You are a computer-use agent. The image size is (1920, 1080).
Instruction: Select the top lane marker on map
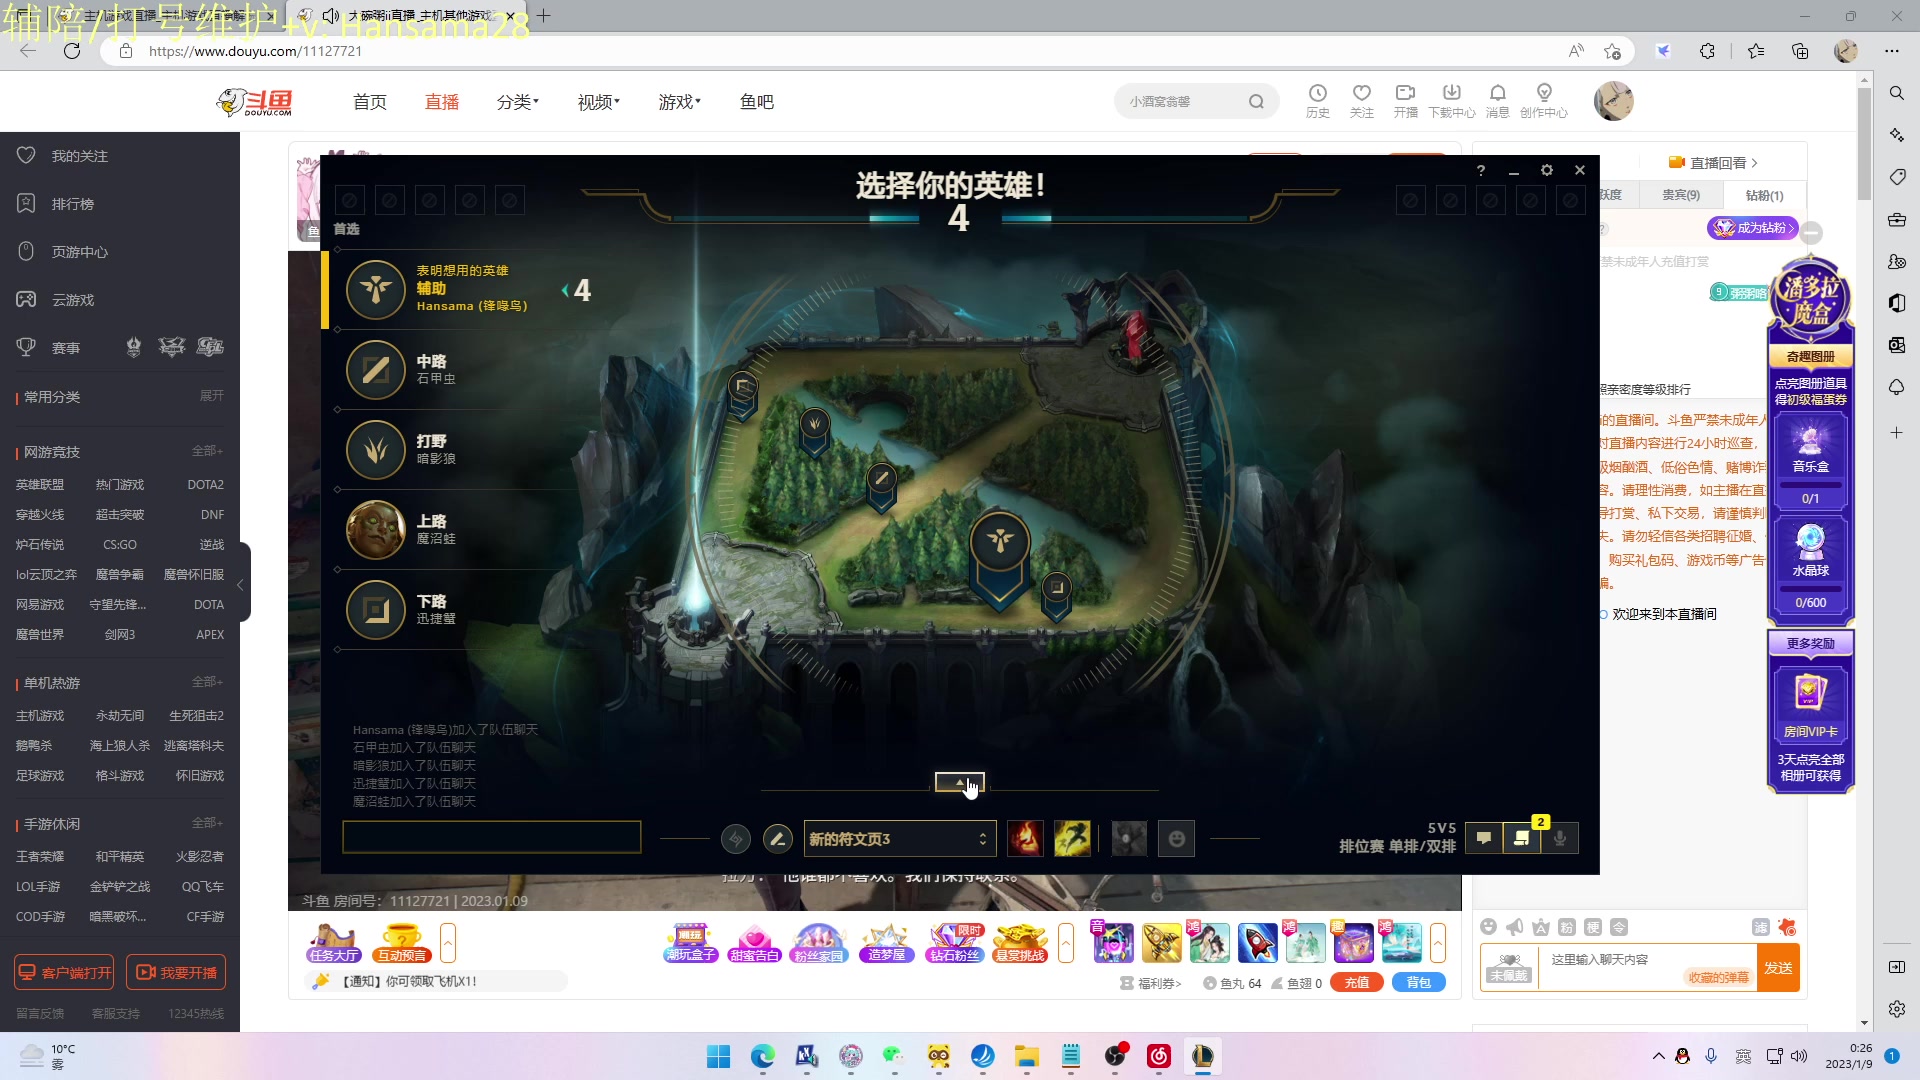coord(743,394)
